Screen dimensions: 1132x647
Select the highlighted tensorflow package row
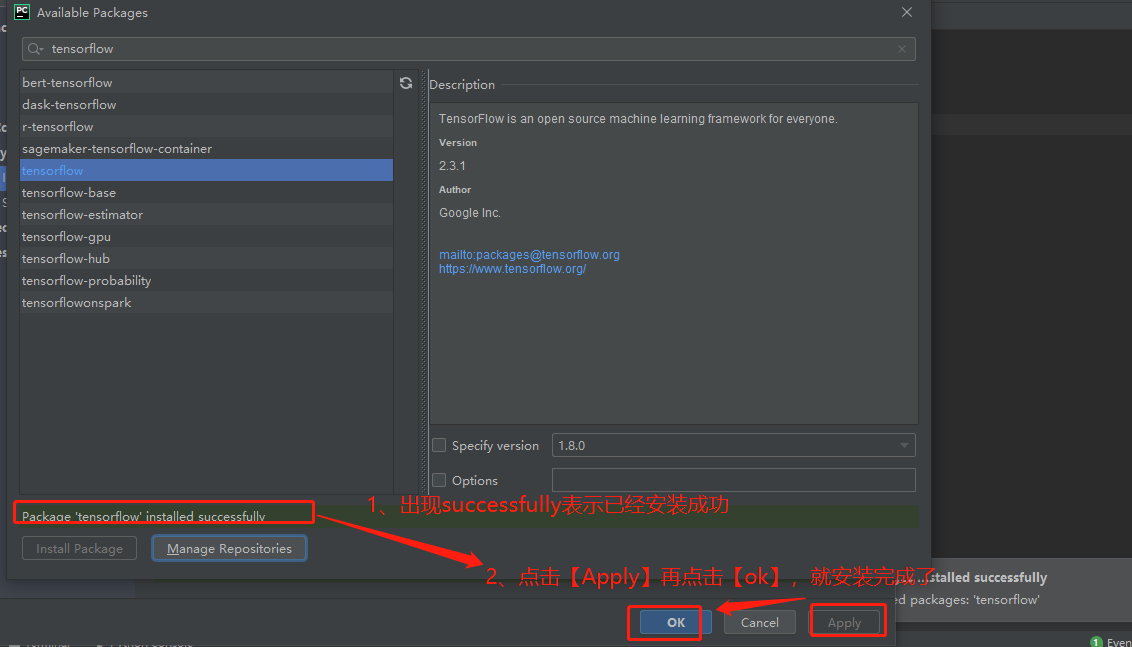point(206,170)
